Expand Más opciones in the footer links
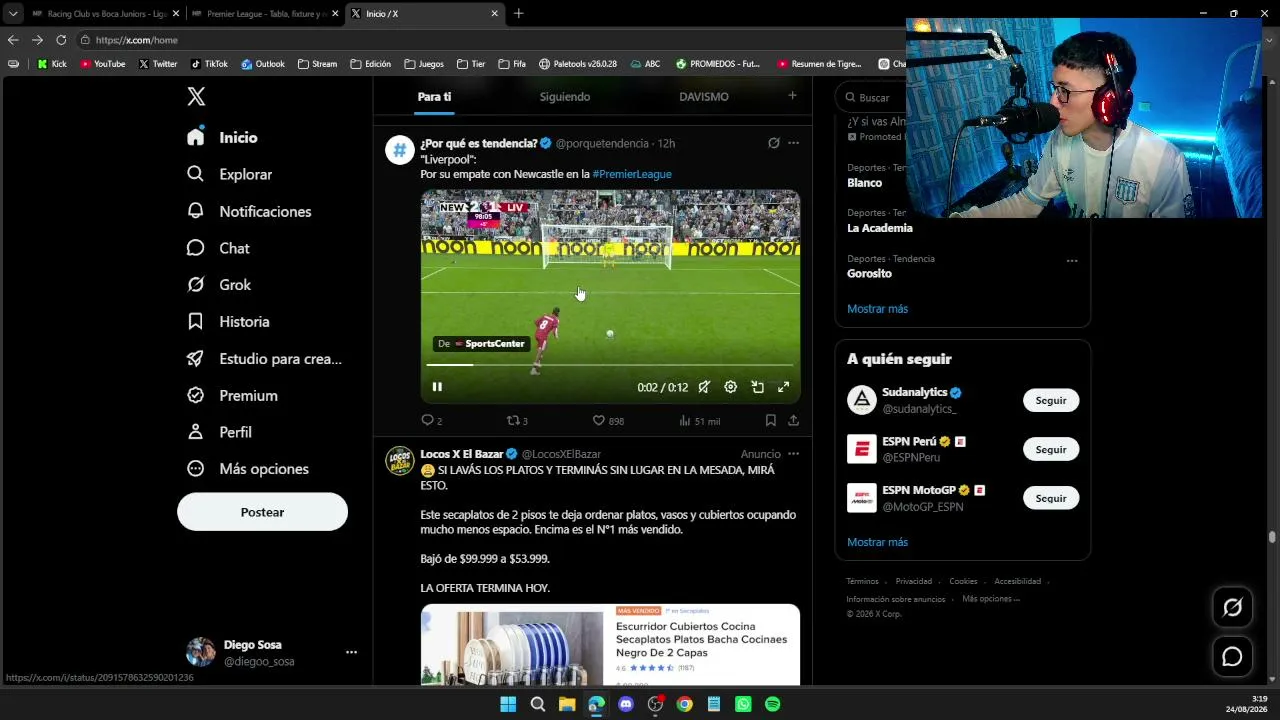Image resolution: width=1280 pixels, height=720 pixels. [x=991, y=599]
